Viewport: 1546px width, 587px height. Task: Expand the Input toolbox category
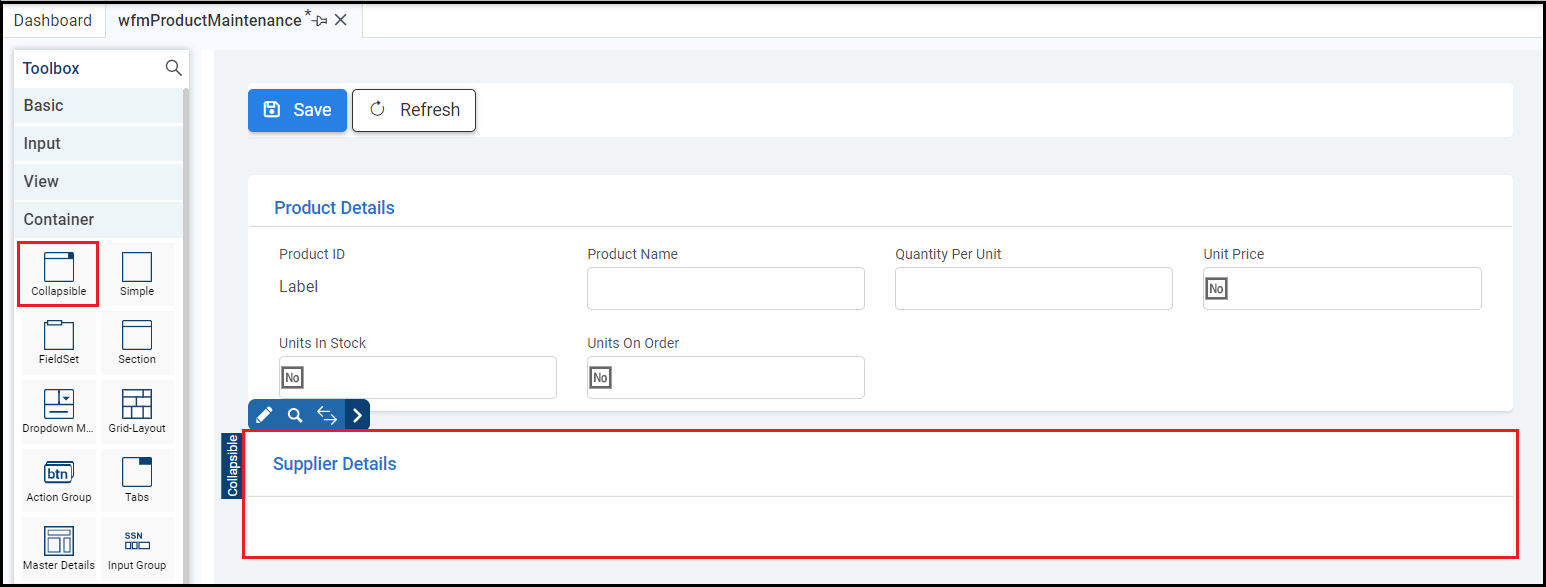(x=98, y=144)
